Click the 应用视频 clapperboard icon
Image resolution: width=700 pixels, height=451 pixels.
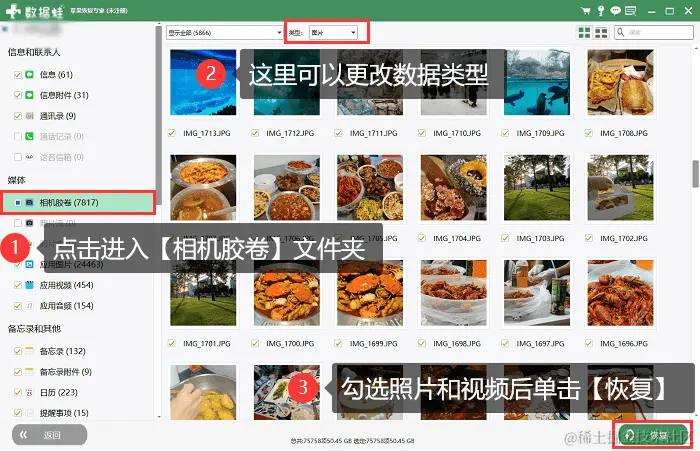tap(29, 285)
